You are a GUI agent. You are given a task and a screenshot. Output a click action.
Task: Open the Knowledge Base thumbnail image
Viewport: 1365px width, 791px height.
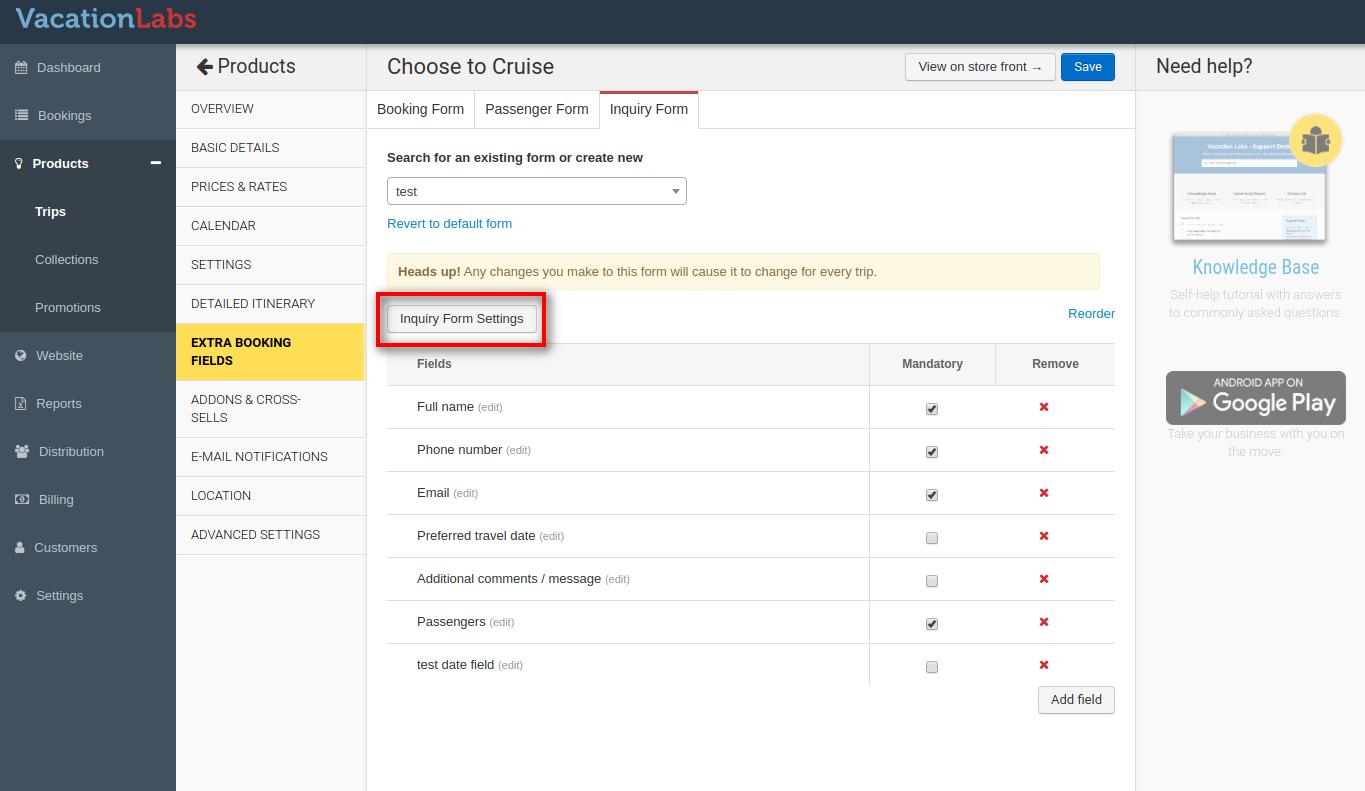(1249, 188)
